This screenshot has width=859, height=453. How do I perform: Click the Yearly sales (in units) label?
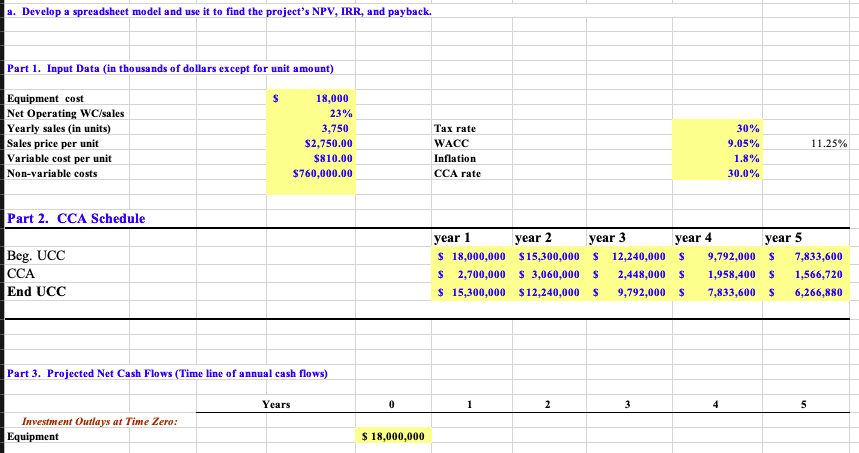coord(59,128)
